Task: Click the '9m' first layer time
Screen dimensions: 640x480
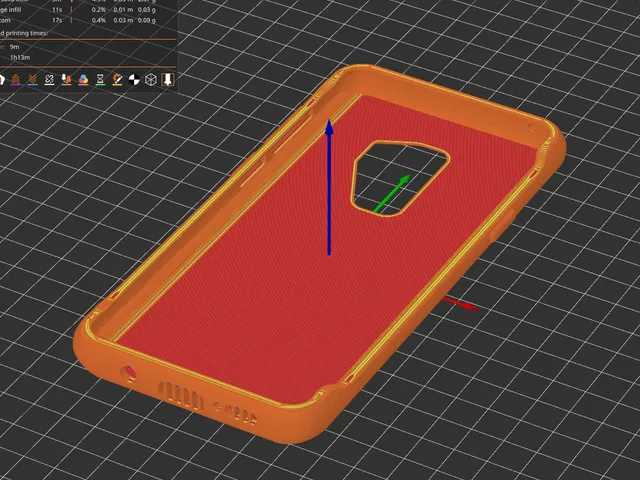Action: coord(14,47)
